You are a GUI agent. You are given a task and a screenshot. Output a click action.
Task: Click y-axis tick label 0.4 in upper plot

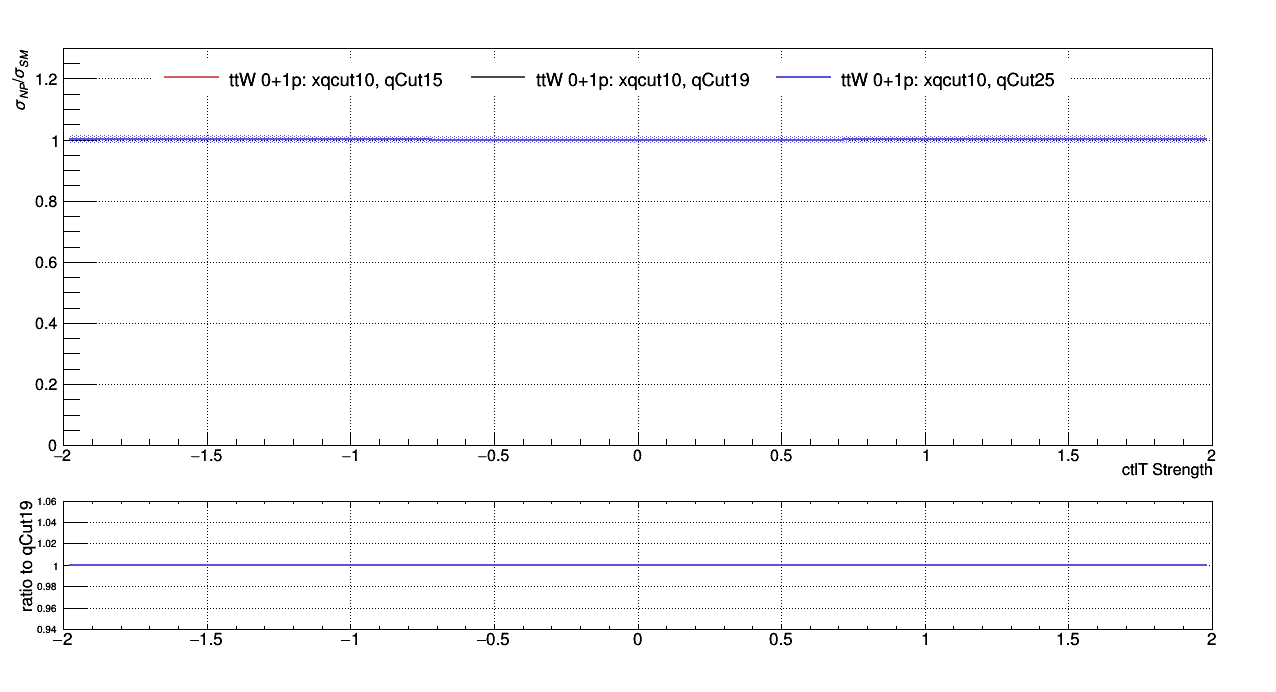pyautogui.click(x=46, y=324)
